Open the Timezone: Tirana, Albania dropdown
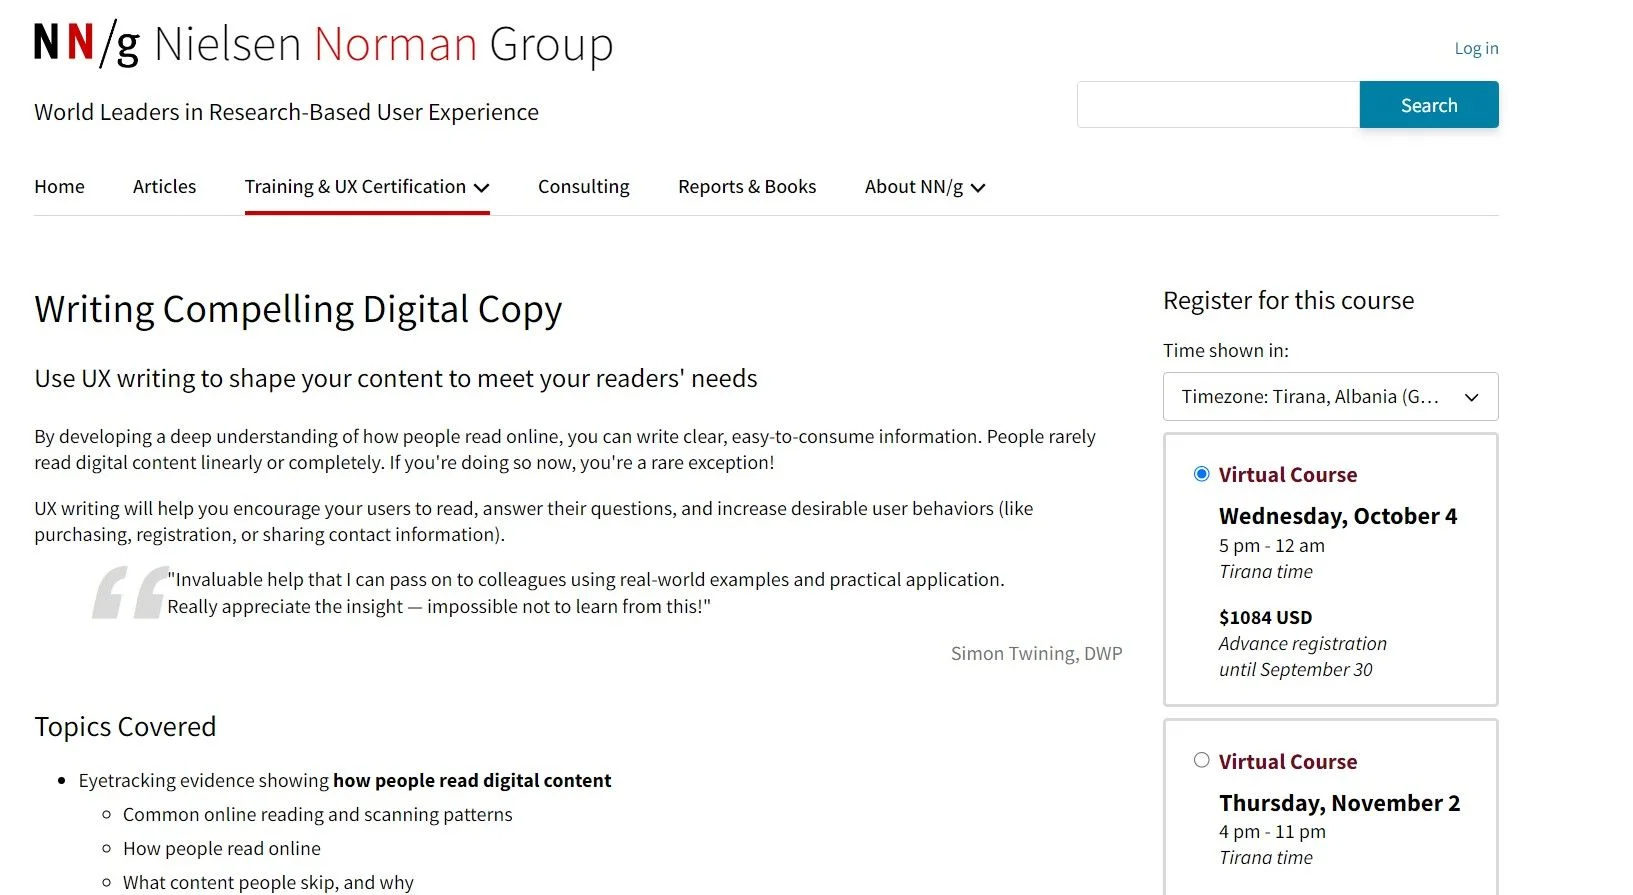Image resolution: width=1633 pixels, height=895 pixels. click(x=1329, y=397)
